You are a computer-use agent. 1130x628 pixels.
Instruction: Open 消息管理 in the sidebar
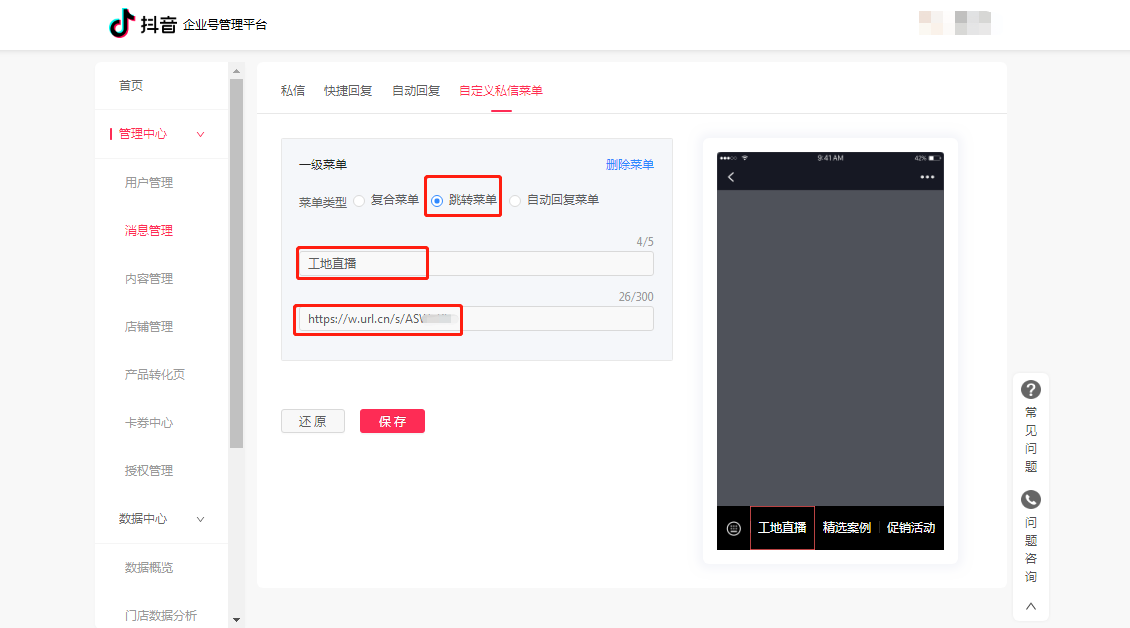point(148,231)
